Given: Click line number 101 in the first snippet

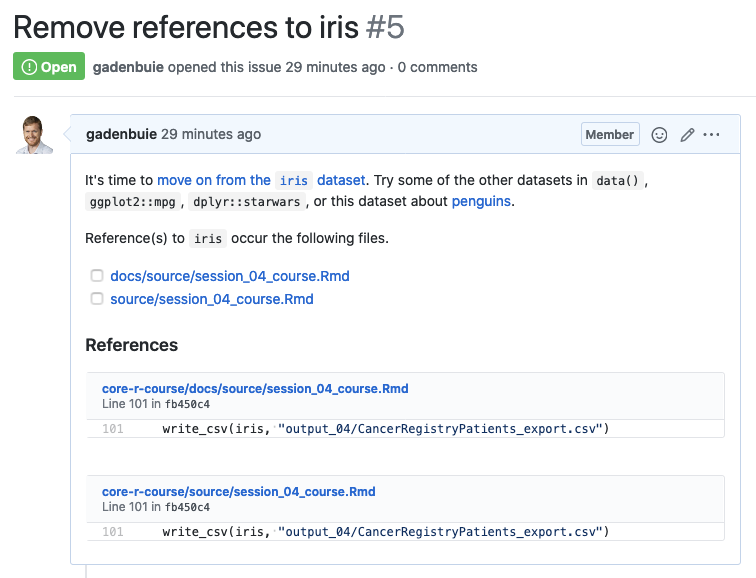Looking at the screenshot, I should pos(113,429).
